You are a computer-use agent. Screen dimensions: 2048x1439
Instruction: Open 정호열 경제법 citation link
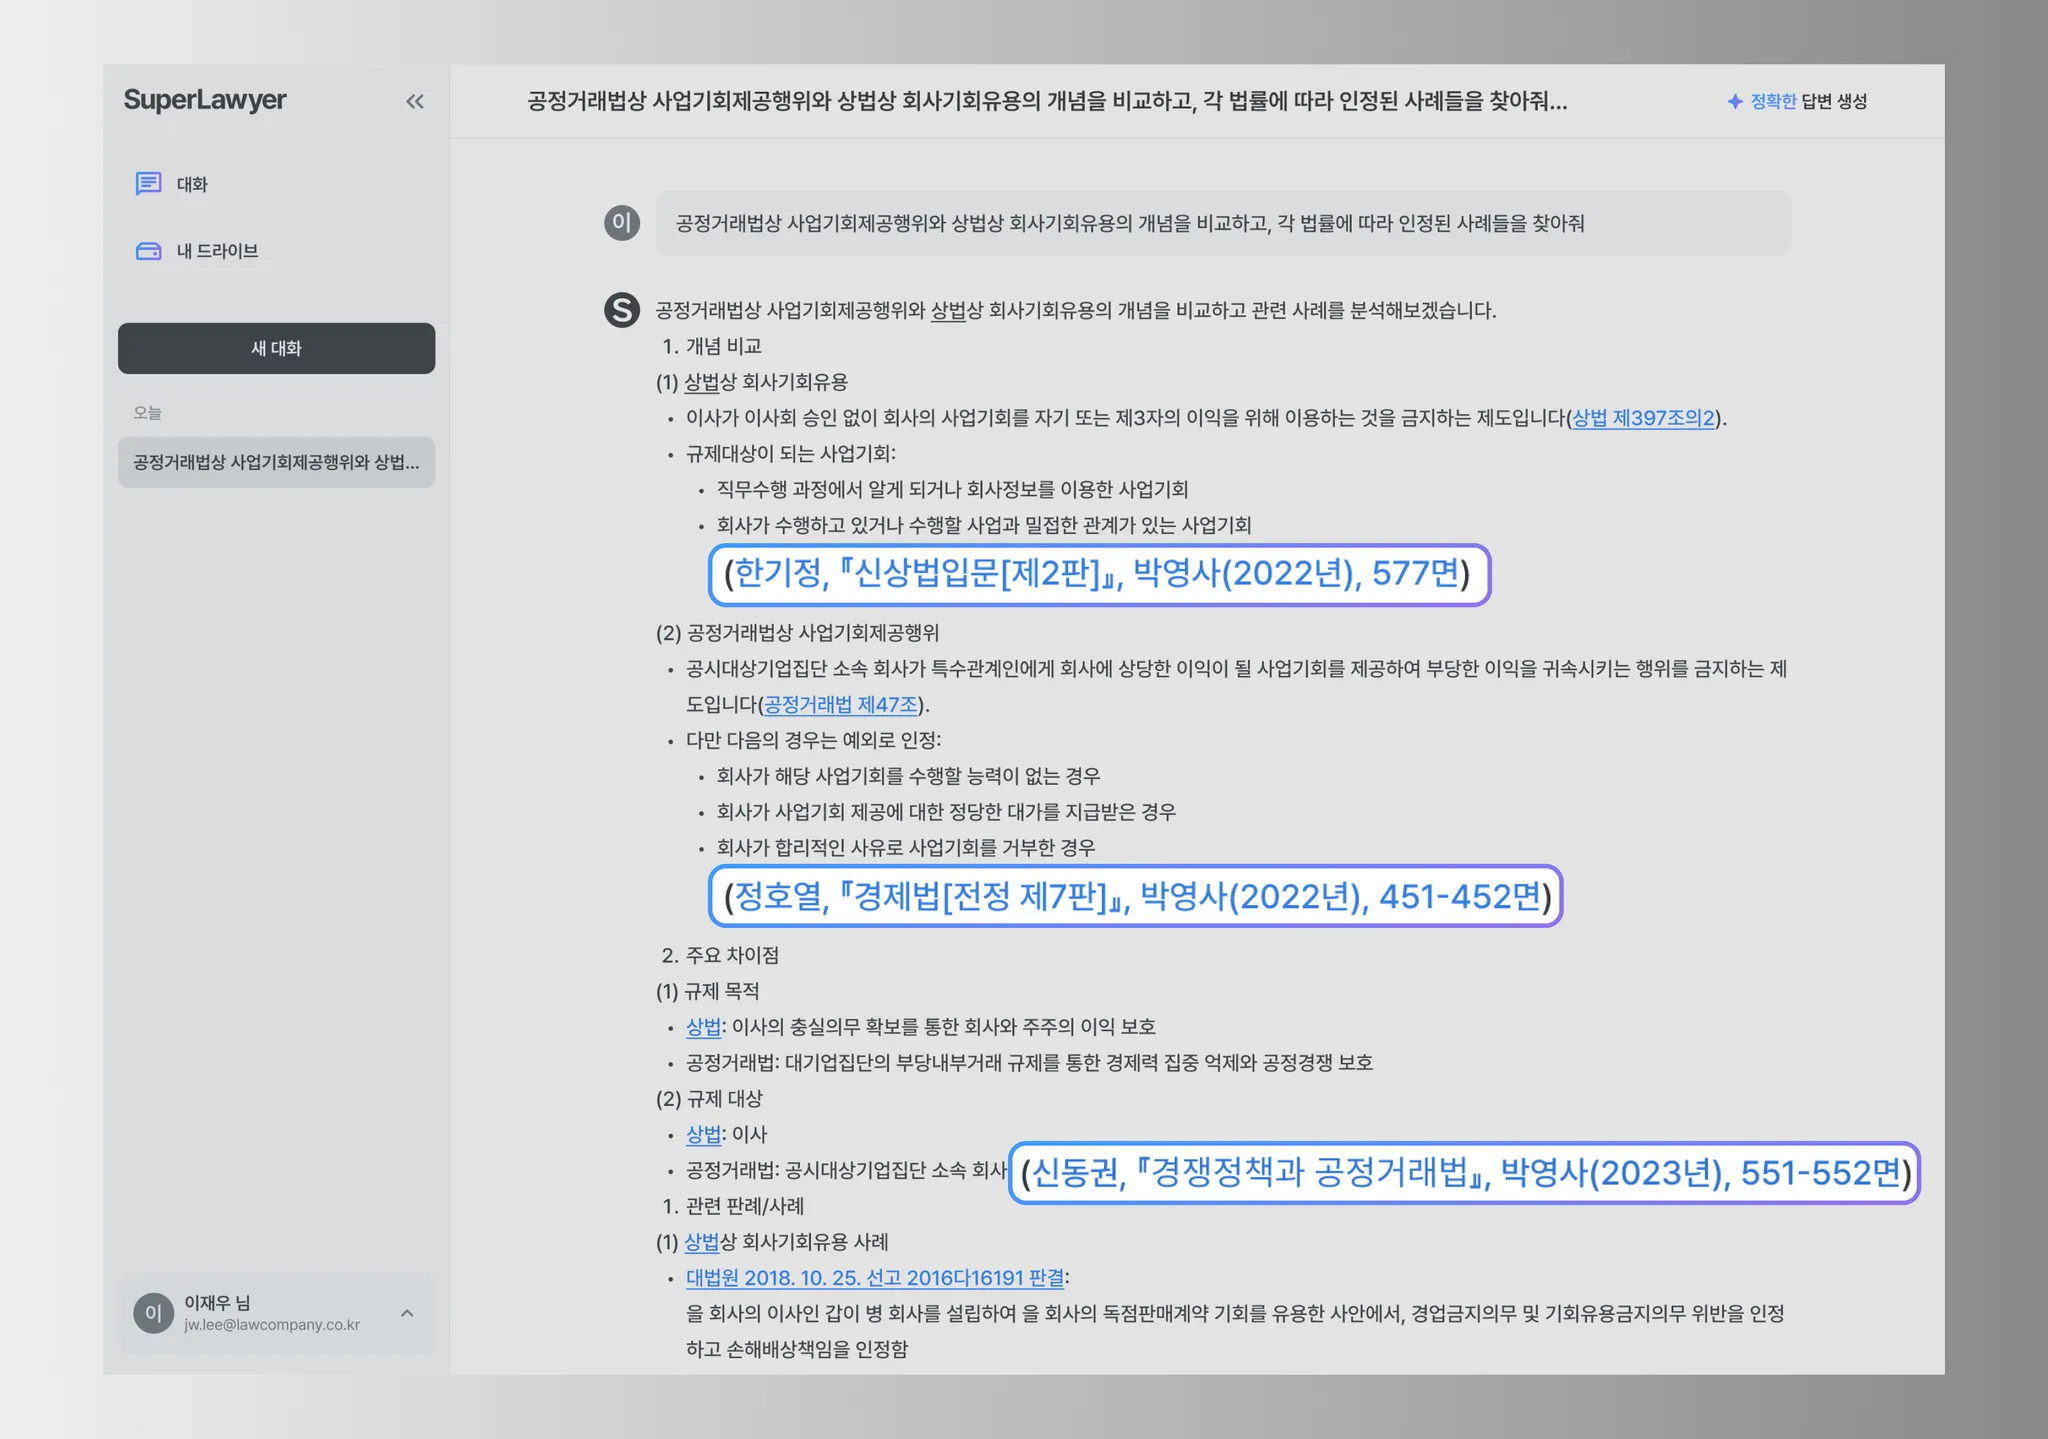click(x=1136, y=896)
